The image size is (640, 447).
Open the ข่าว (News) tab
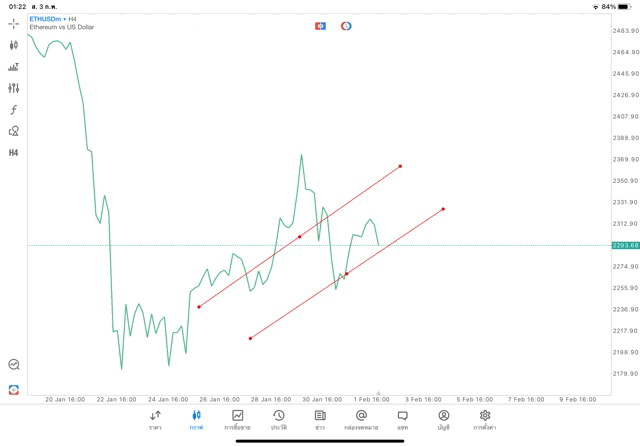[320, 420]
